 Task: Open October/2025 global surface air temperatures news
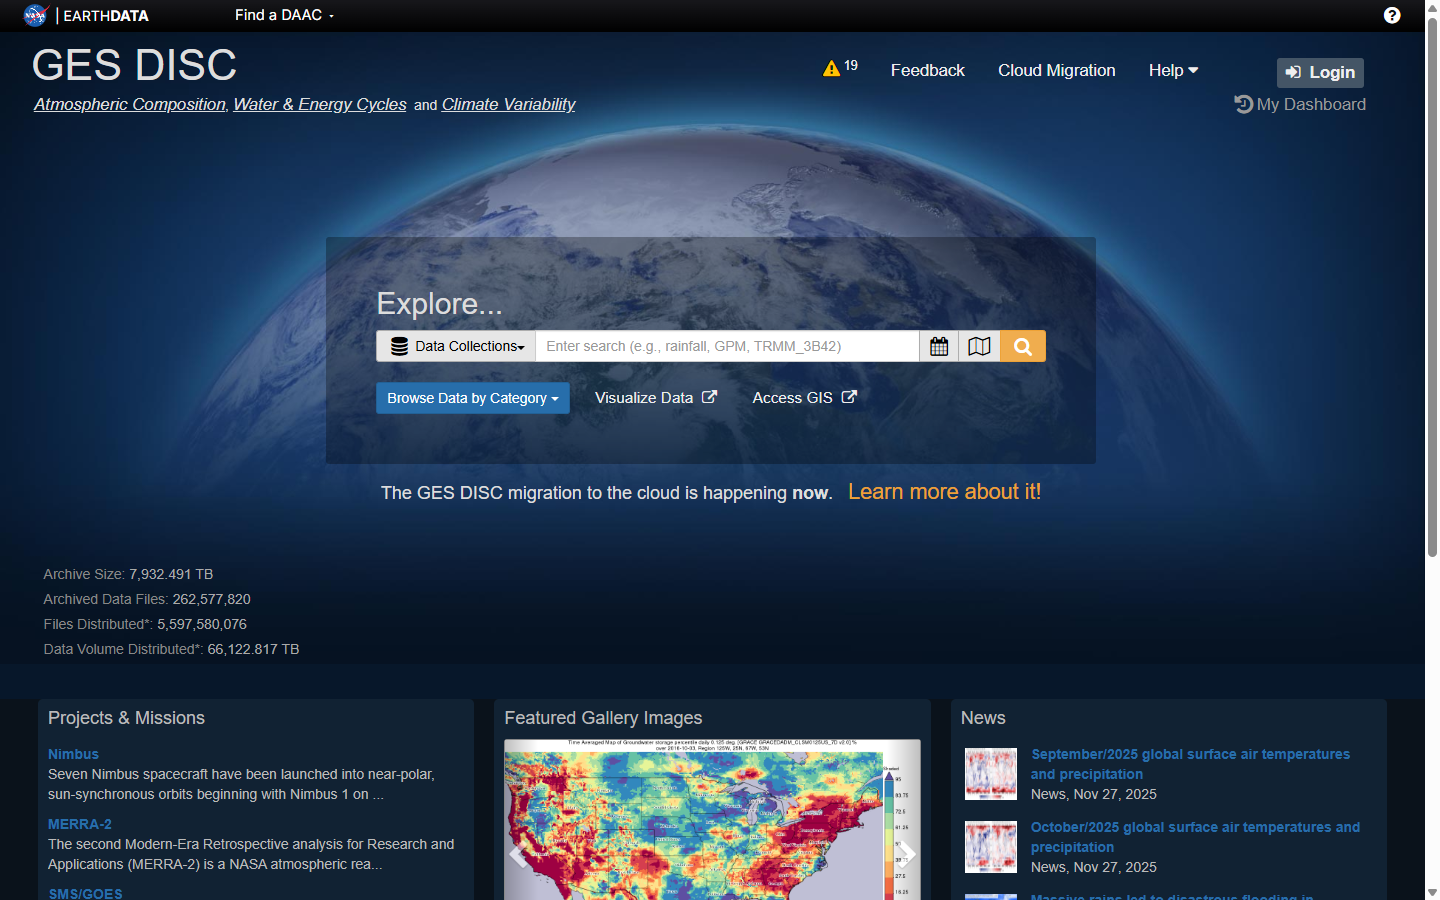1195,837
